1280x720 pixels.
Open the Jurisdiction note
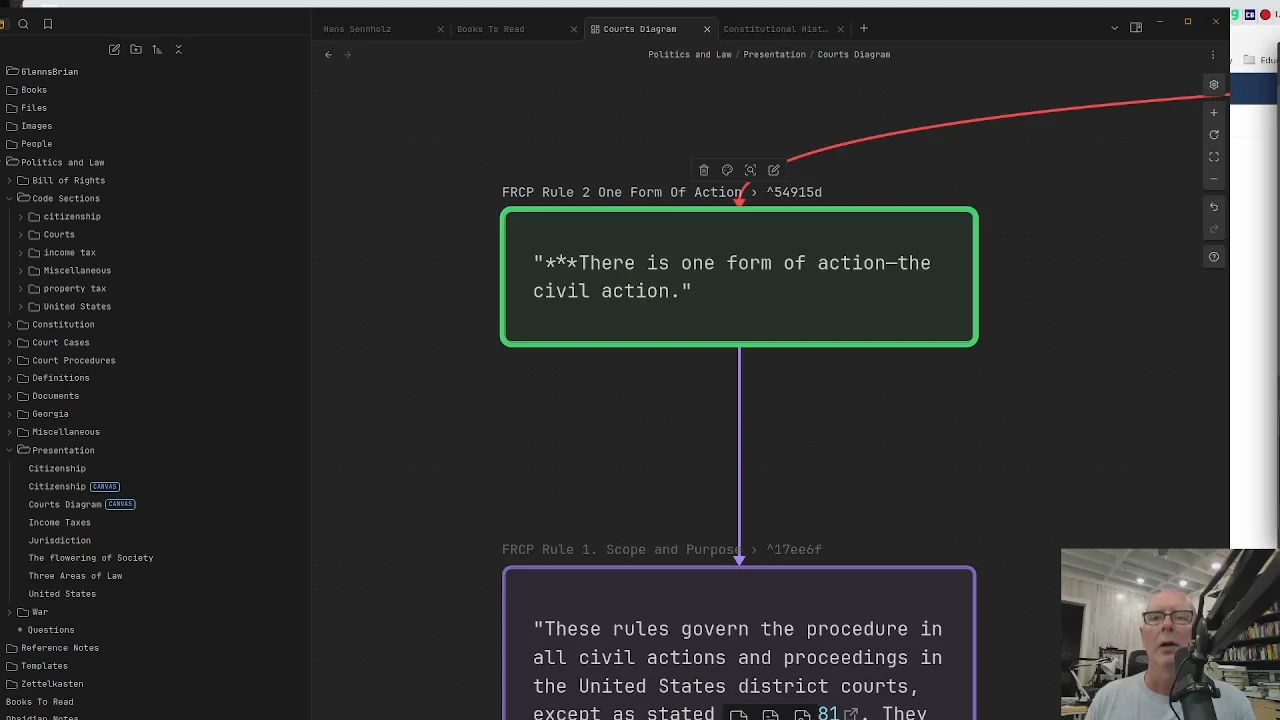(x=59, y=541)
